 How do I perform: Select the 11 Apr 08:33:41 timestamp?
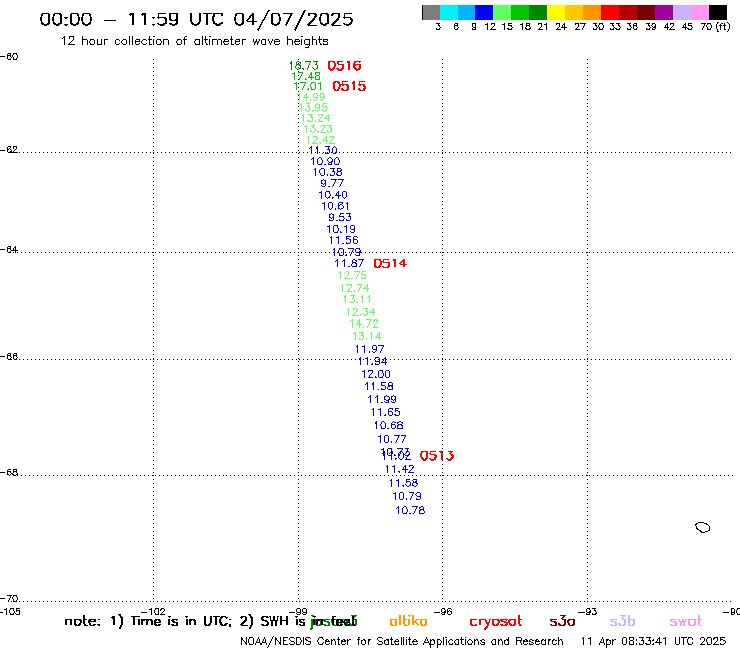[x=653, y=642]
